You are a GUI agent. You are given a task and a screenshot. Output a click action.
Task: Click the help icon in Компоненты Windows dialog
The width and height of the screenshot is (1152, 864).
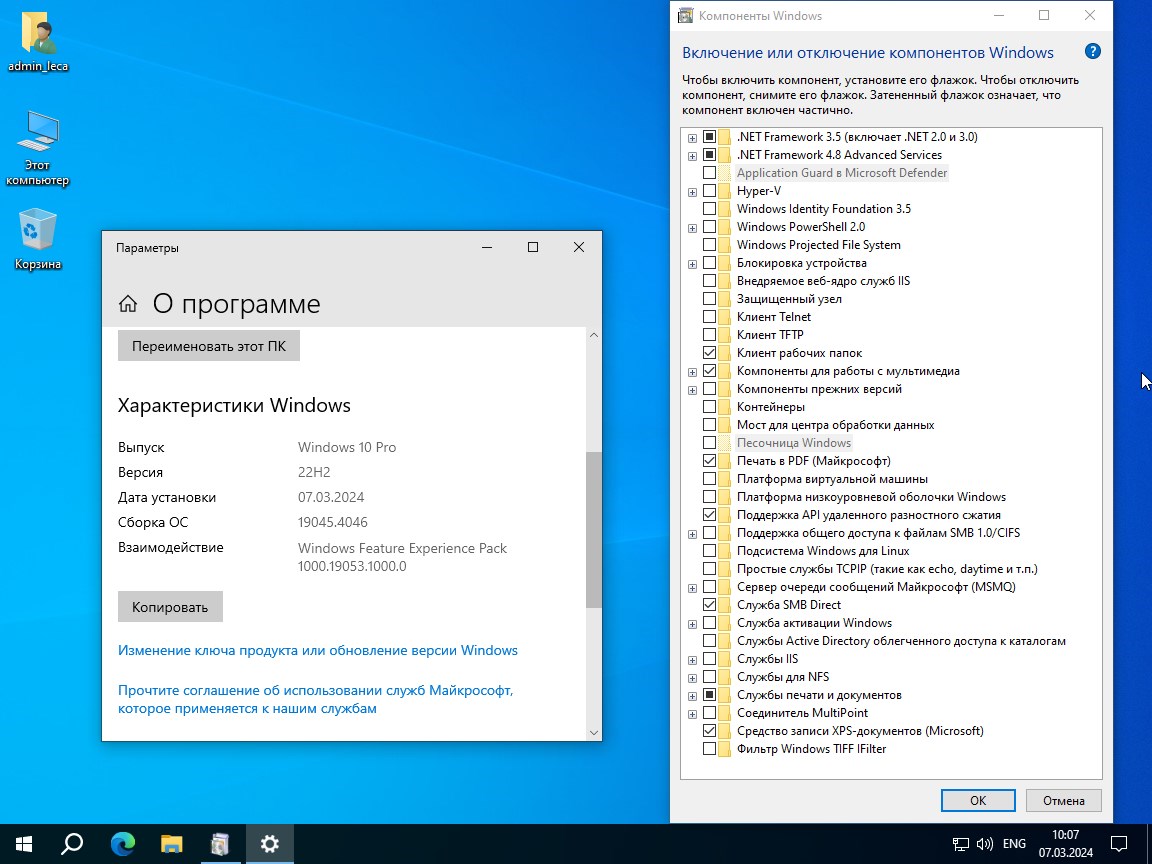[1092, 51]
